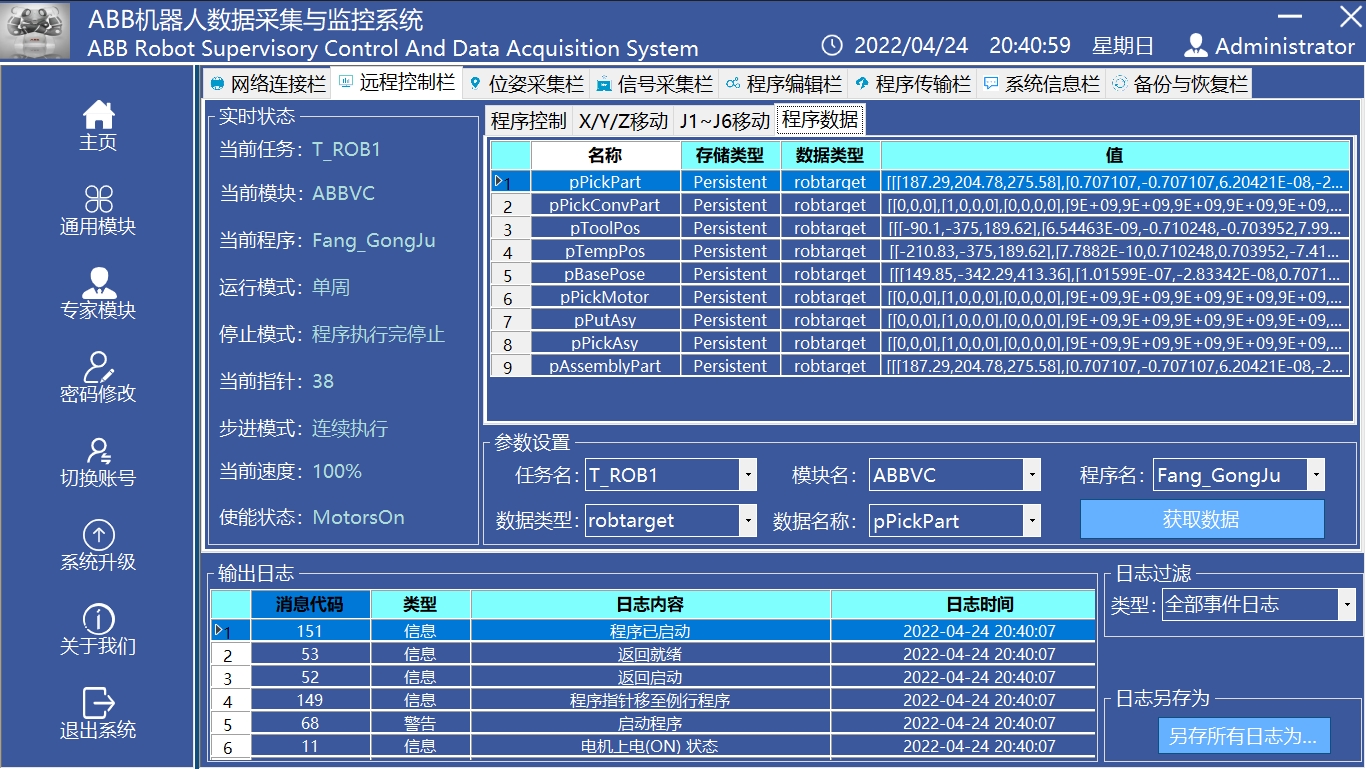Open 密码修改 password change icon
Viewport: 1366px width, 769px height.
tap(98, 366)
